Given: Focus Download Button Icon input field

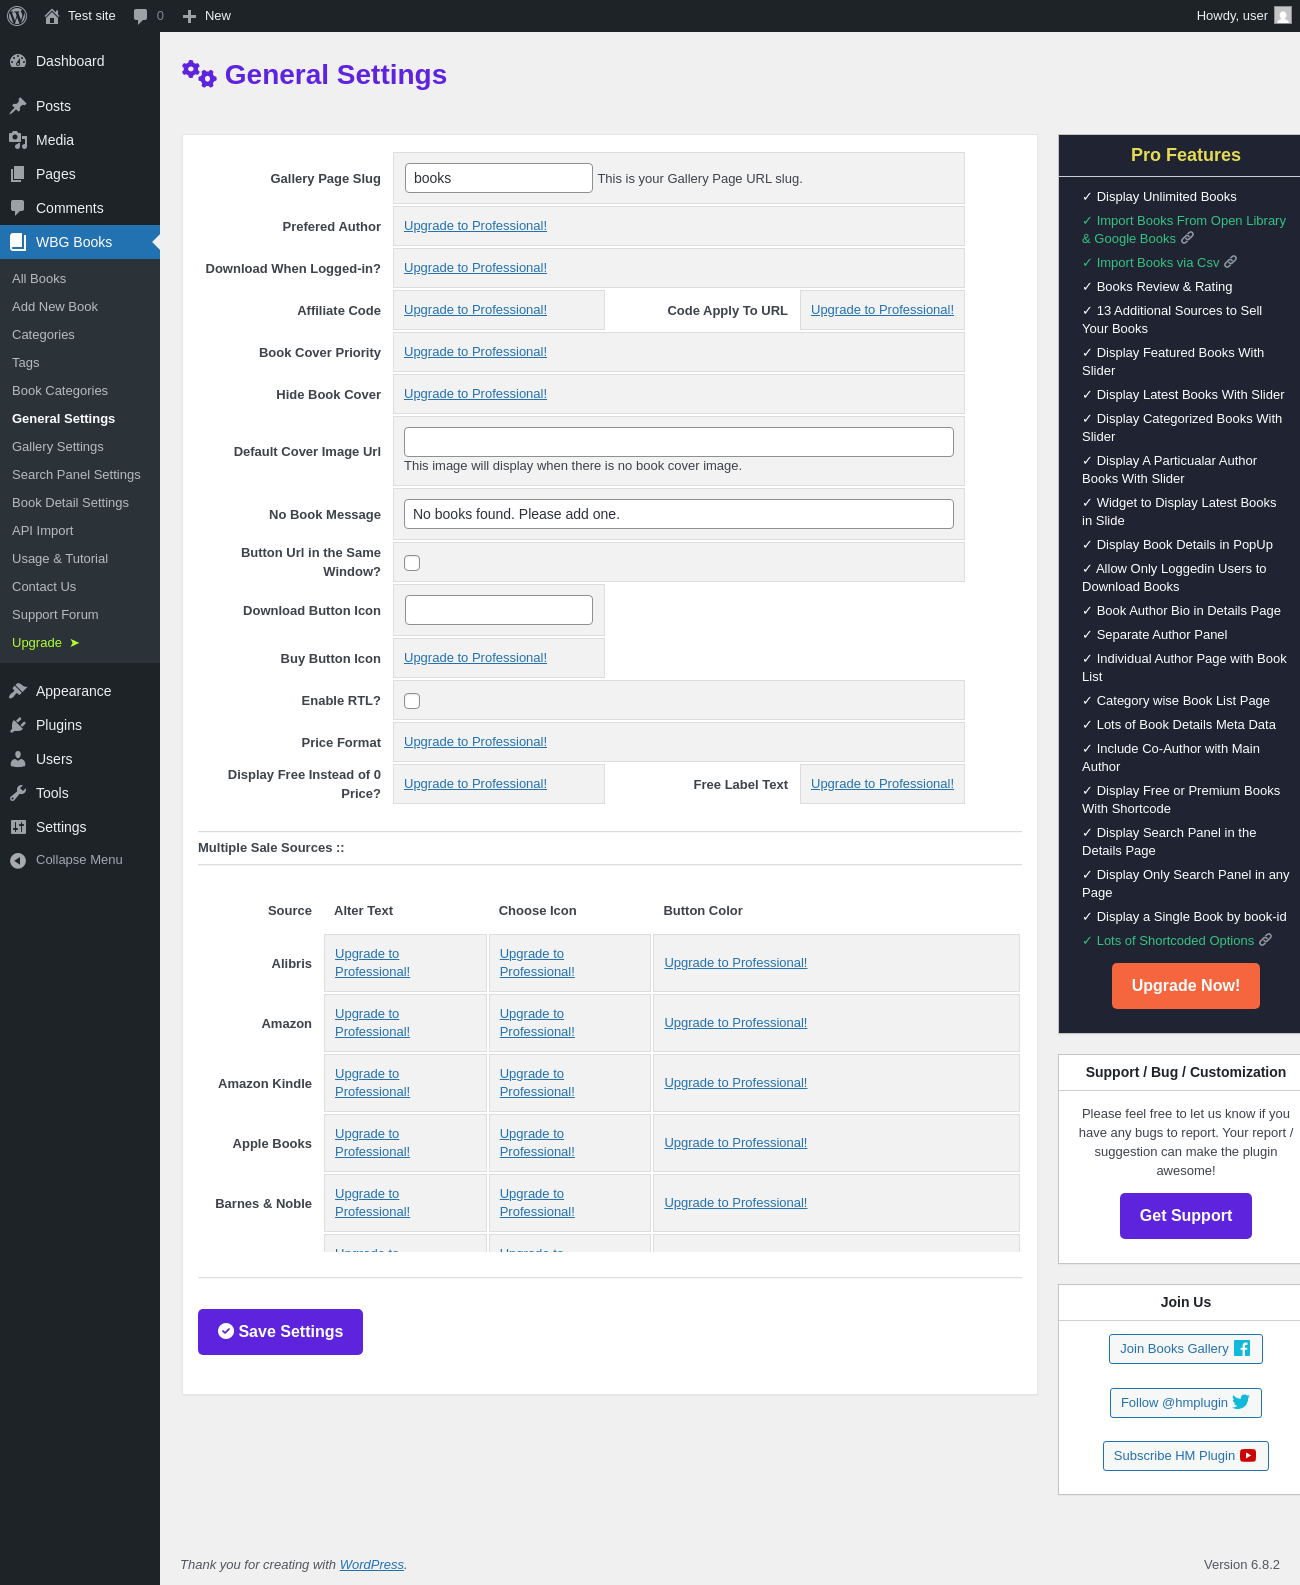Looking at the screenshot, I should (x=499, y=610).
